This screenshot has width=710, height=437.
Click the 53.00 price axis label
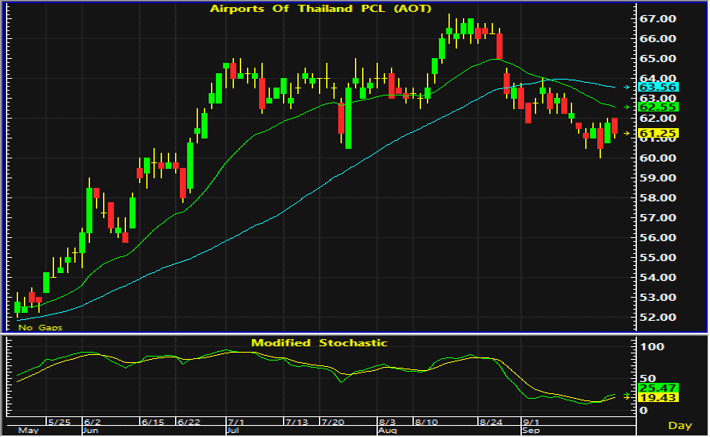pos(657,298)
